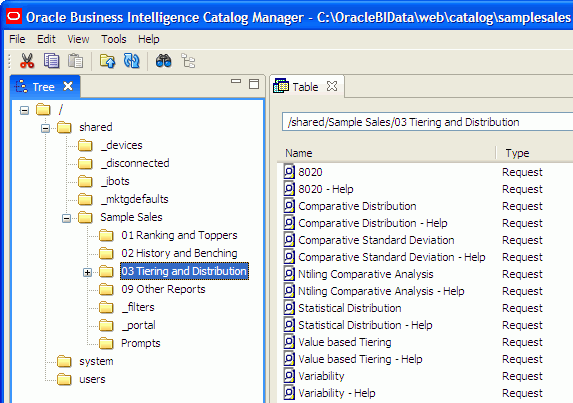This screenshot has width=573, height=403.
Task: Click the Refresh toolbar icon
Action: (x=132, y=61)
